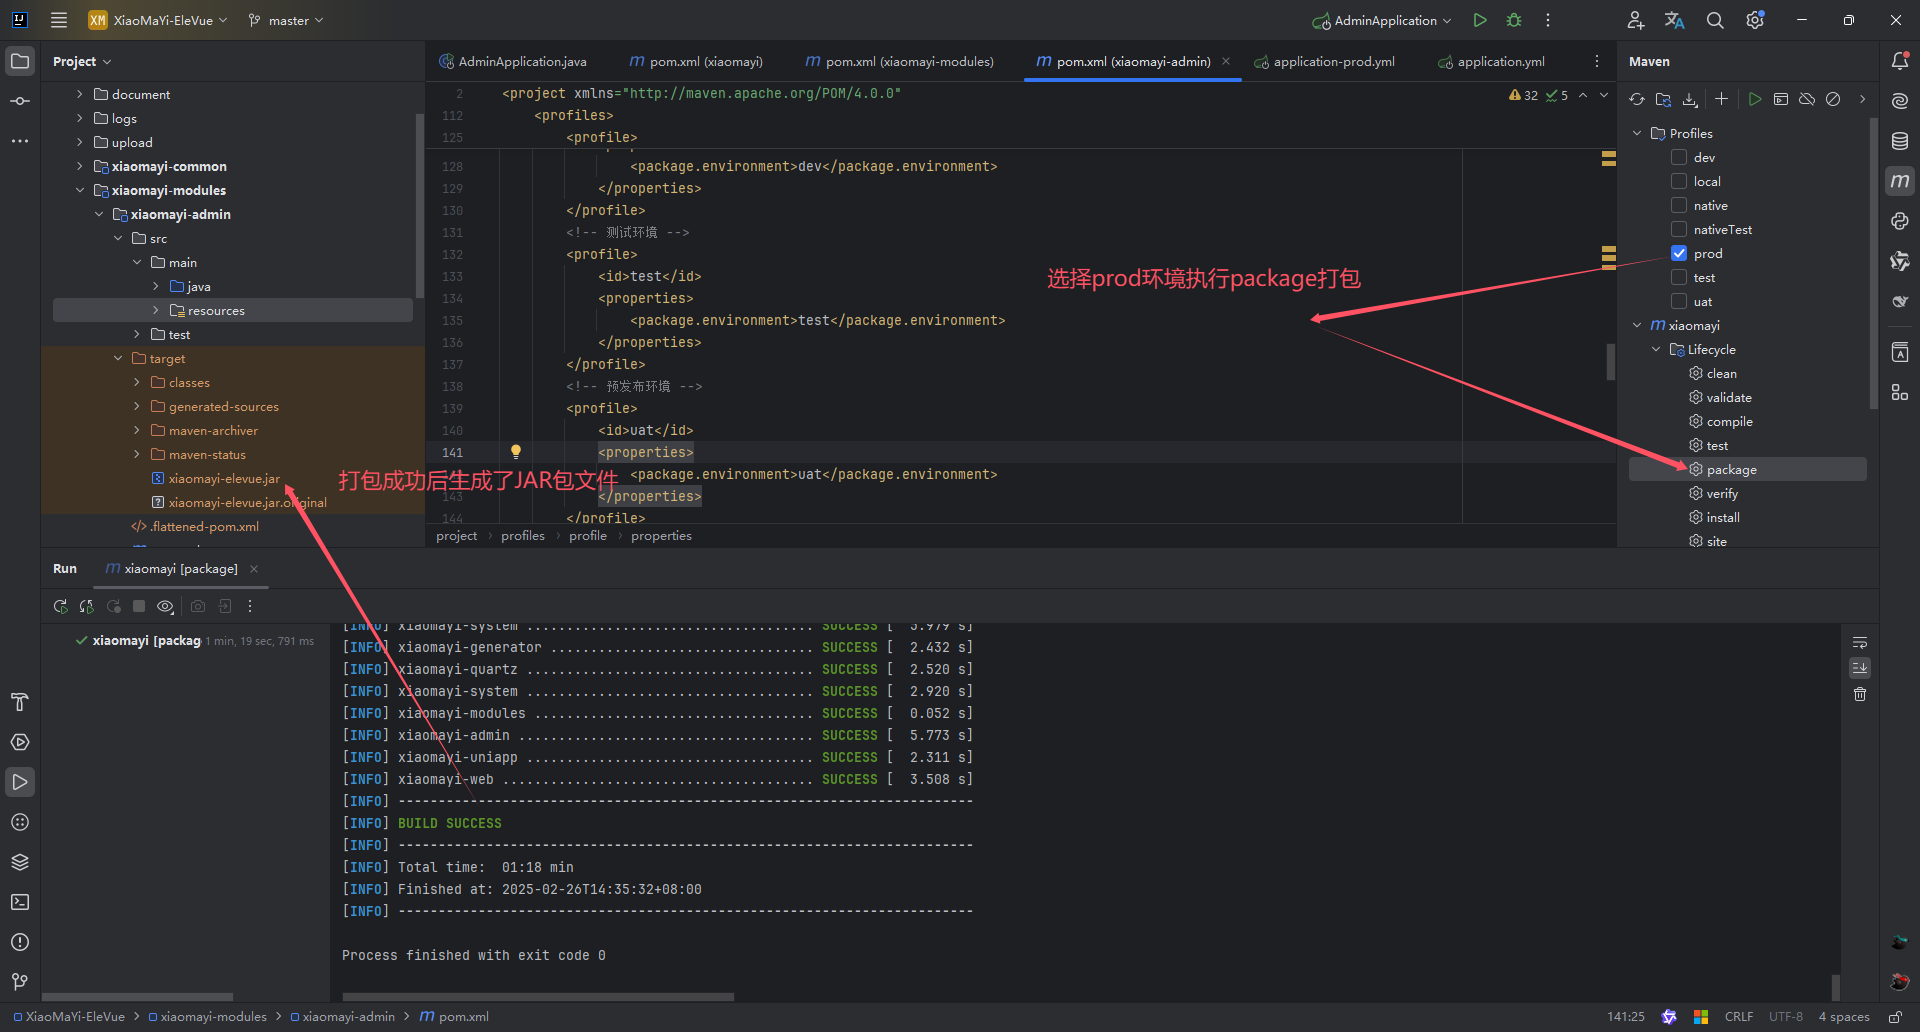Open the Notifications bell icon

tap(1900, 61)
